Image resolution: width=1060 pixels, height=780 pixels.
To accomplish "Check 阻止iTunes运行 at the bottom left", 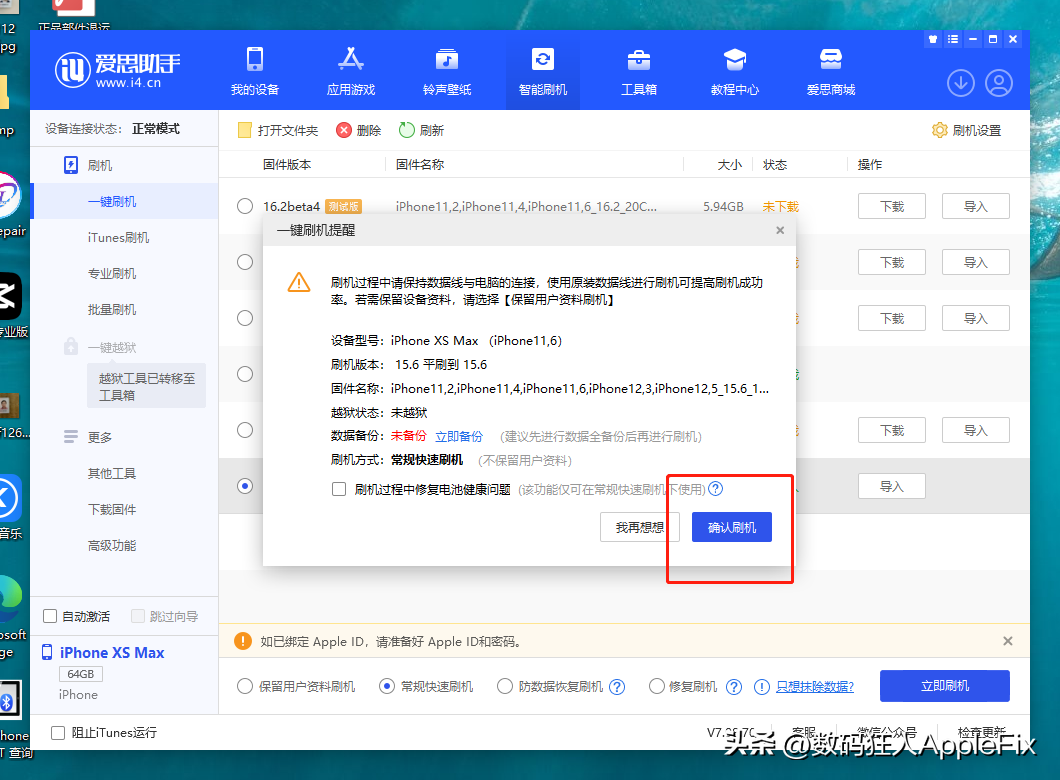I will pyautogui.click(x=57, y=732).
